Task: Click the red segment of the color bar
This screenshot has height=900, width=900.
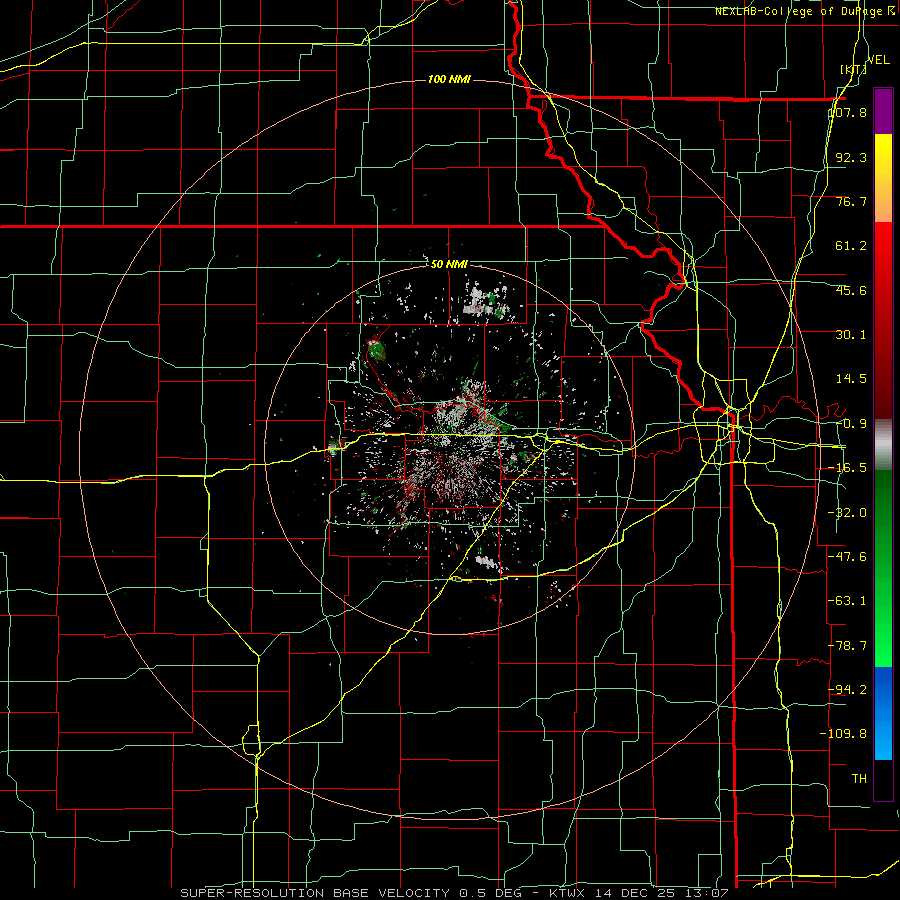Action: tap(883, 320)
